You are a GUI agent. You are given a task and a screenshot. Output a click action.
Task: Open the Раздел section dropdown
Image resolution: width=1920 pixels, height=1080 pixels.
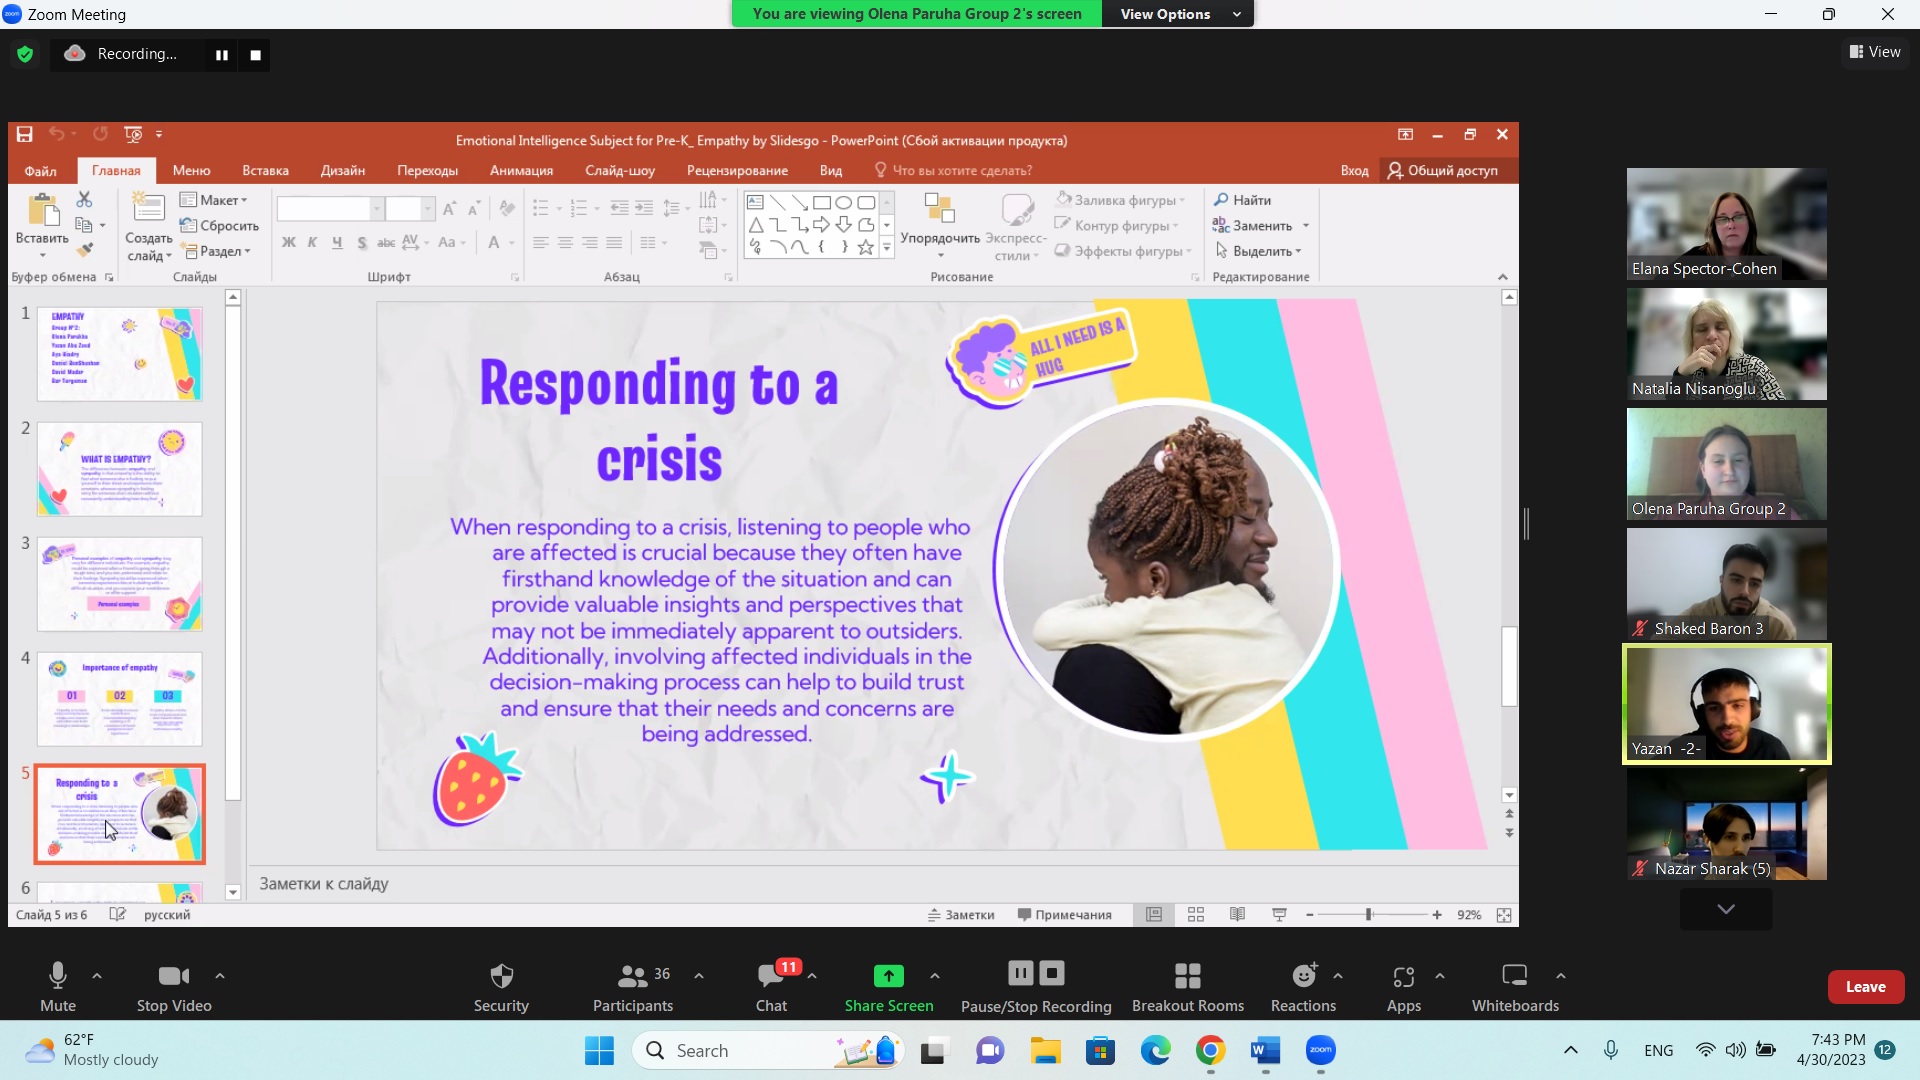[x=216, y=252]
